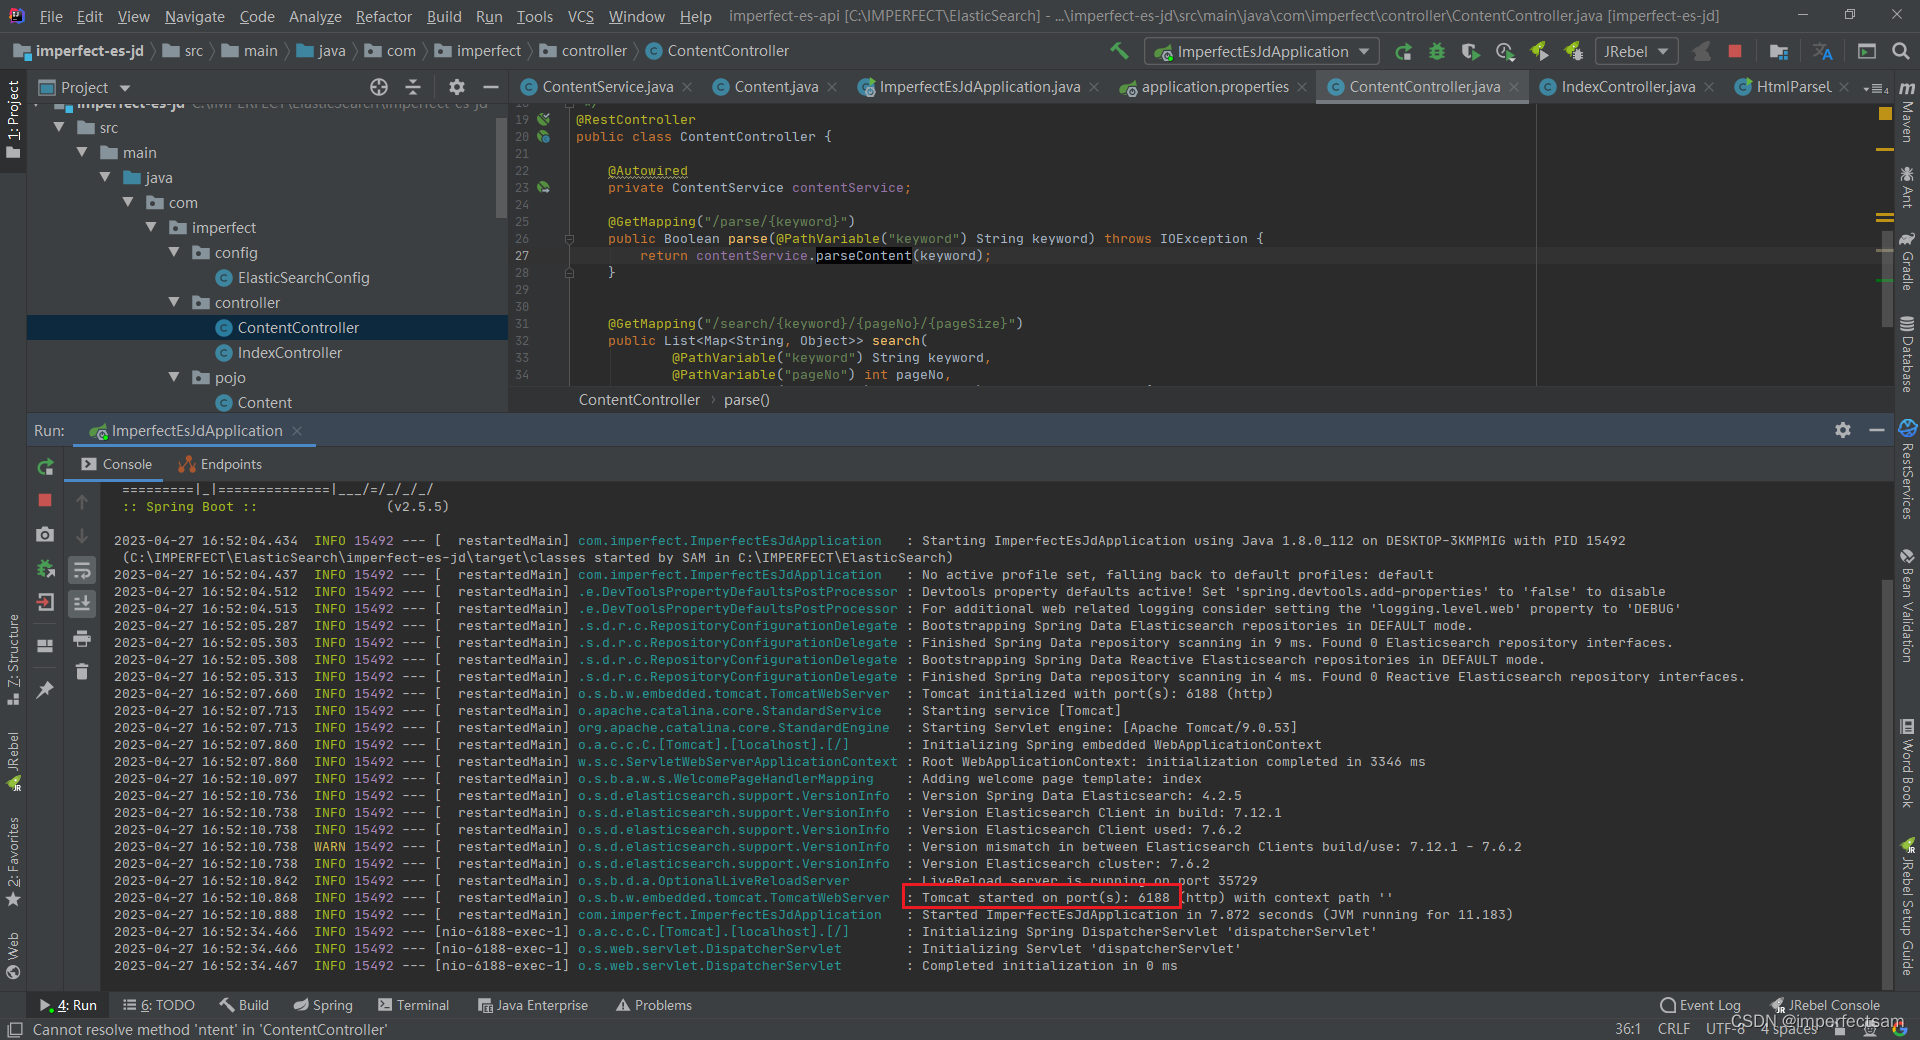This screenshot has width=1920, height=1040.
Task: Open Run panel gear settings
Action: click(1843, 430)
